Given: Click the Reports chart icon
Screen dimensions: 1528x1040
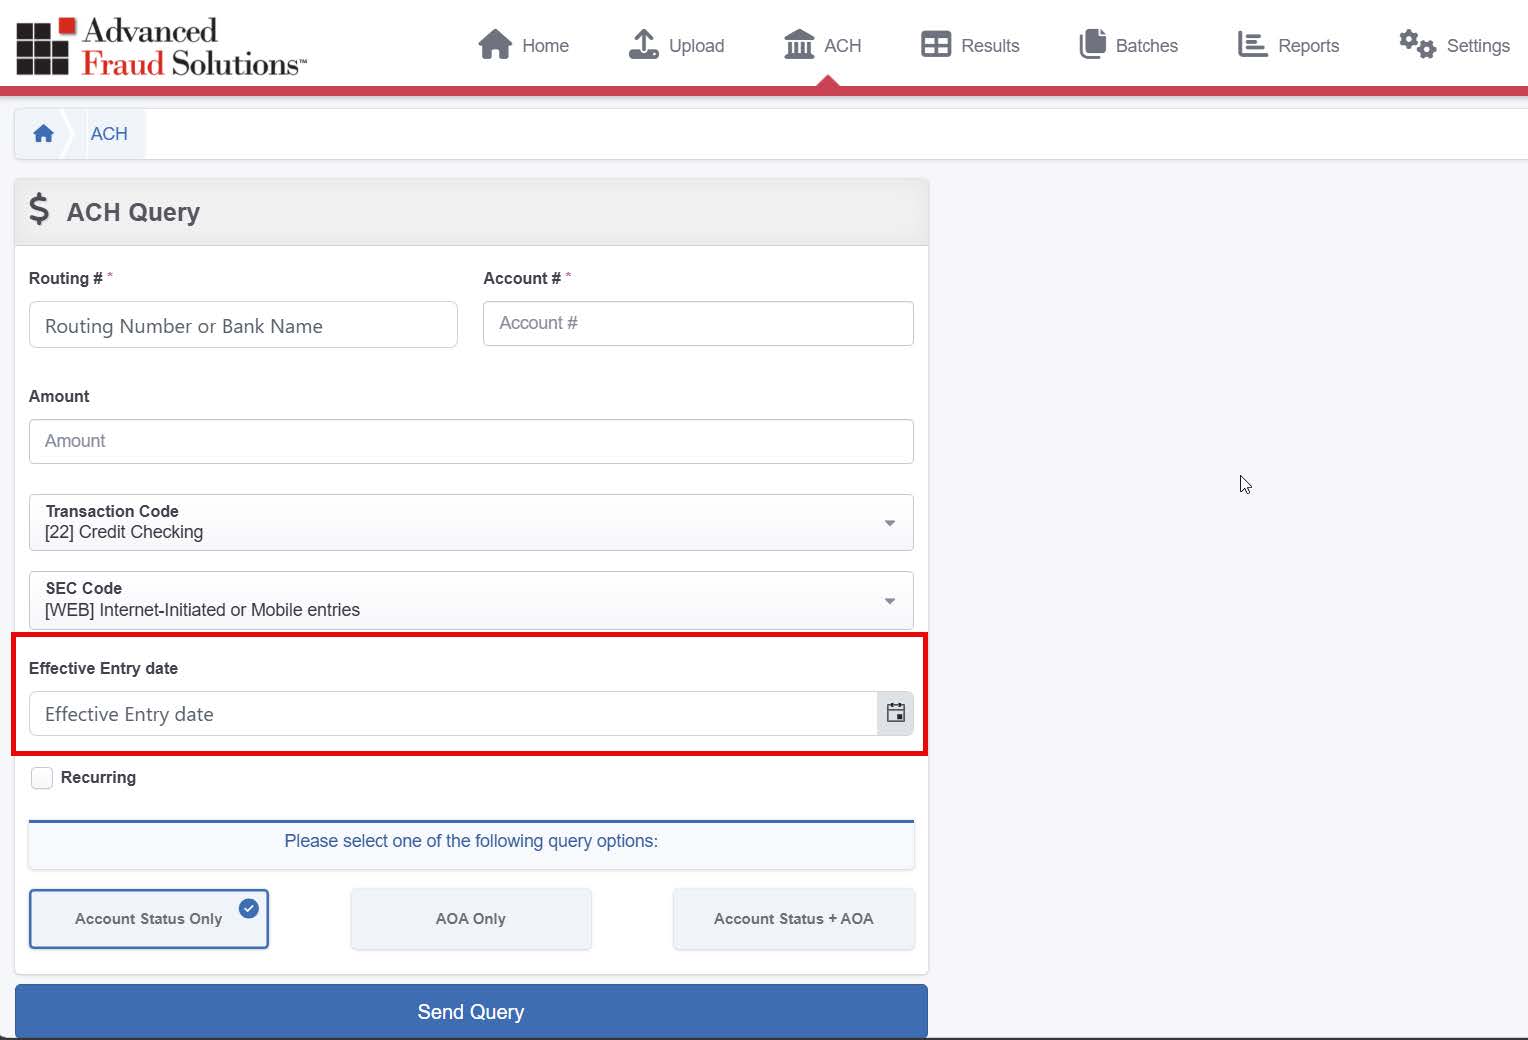Looking at the screenshot, I should click(x=1252, y=45).
